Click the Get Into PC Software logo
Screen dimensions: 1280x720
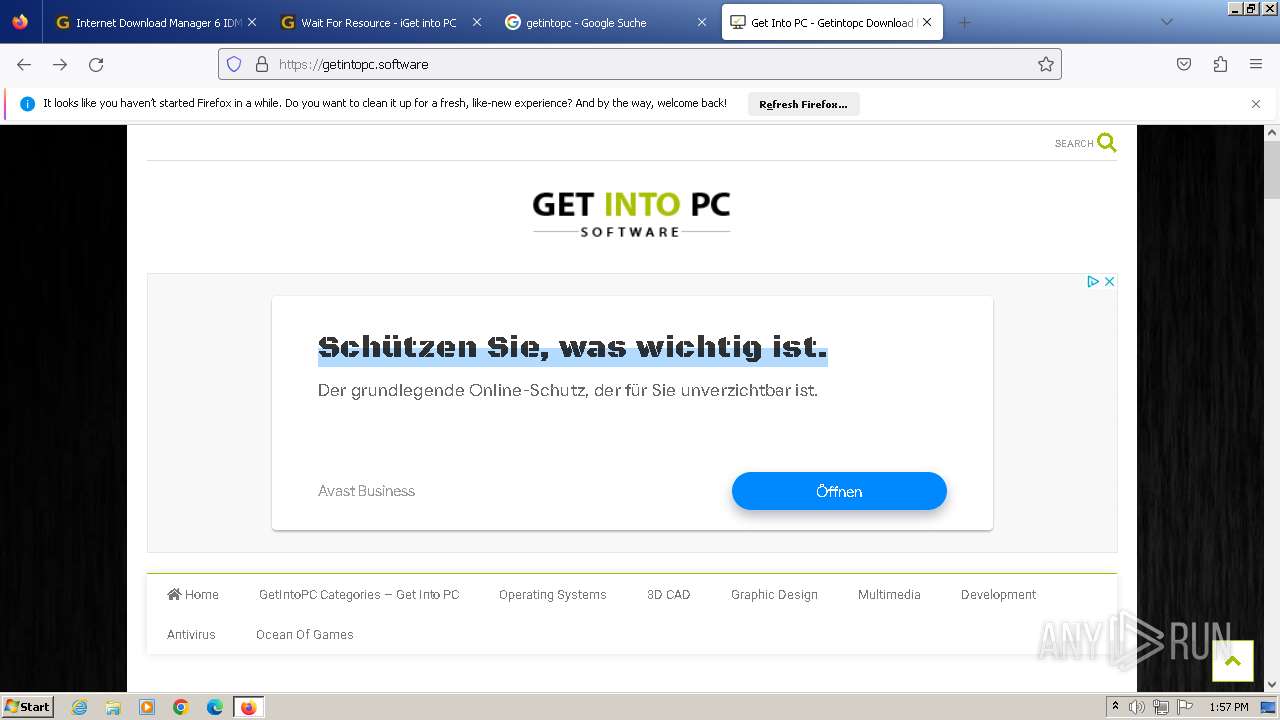[x=631, y=213]
